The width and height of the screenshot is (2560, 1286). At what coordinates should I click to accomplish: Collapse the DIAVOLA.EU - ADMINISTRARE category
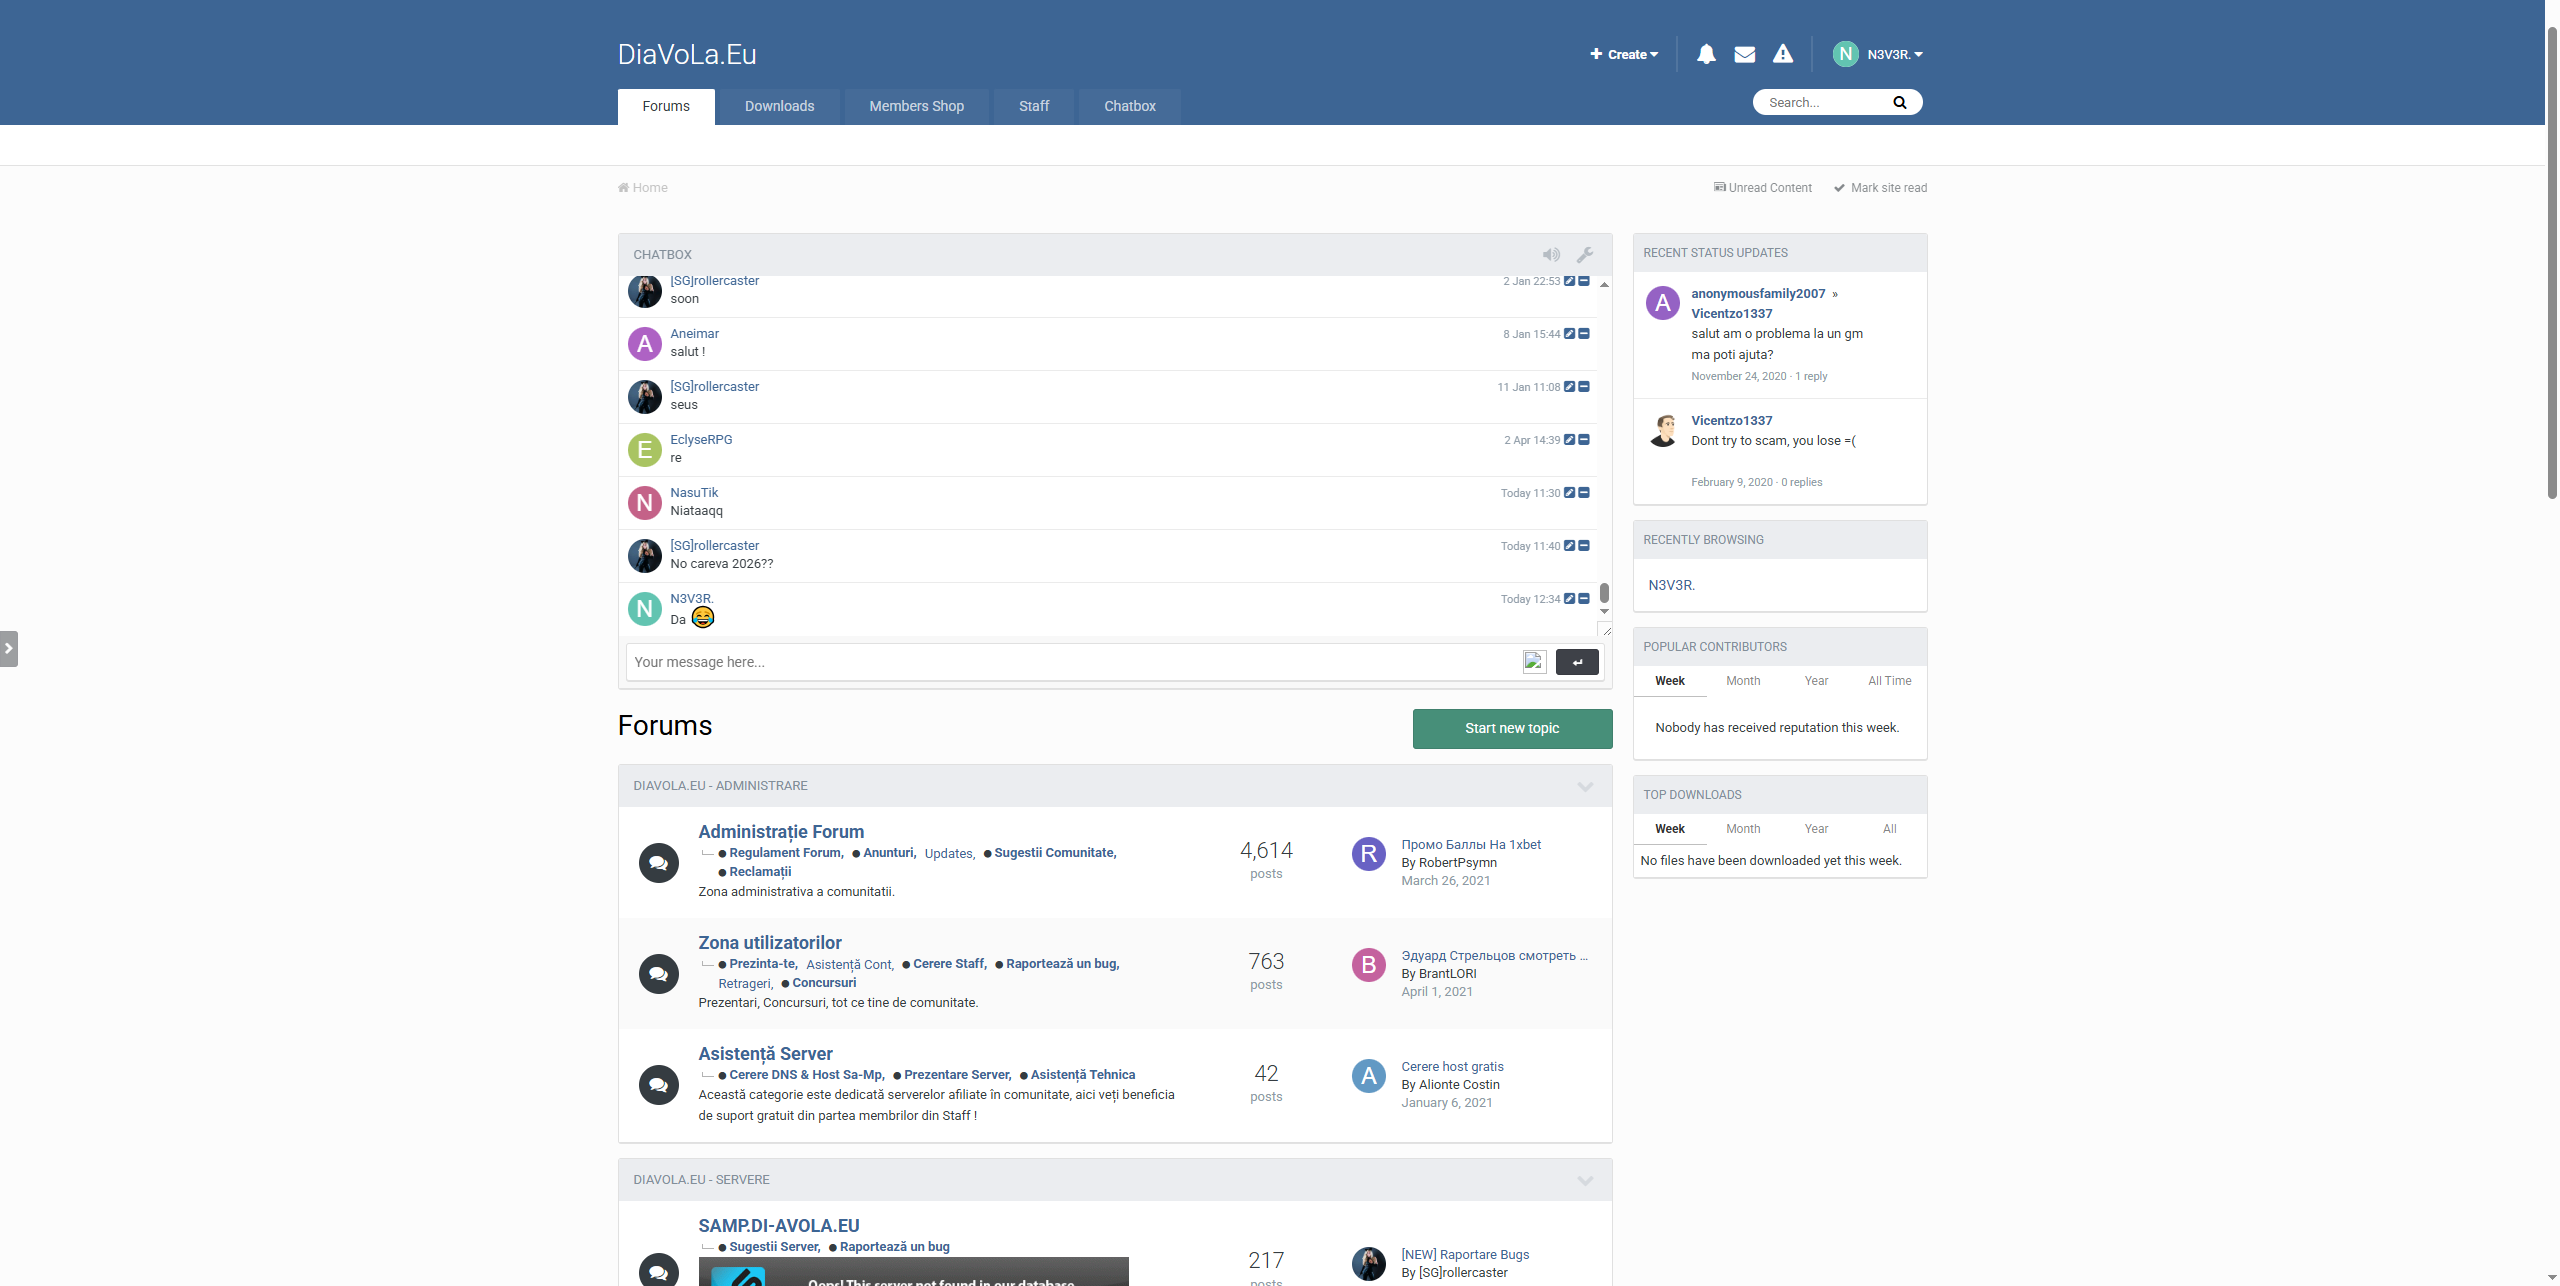pyautogui.click(x=1585, y=786)
